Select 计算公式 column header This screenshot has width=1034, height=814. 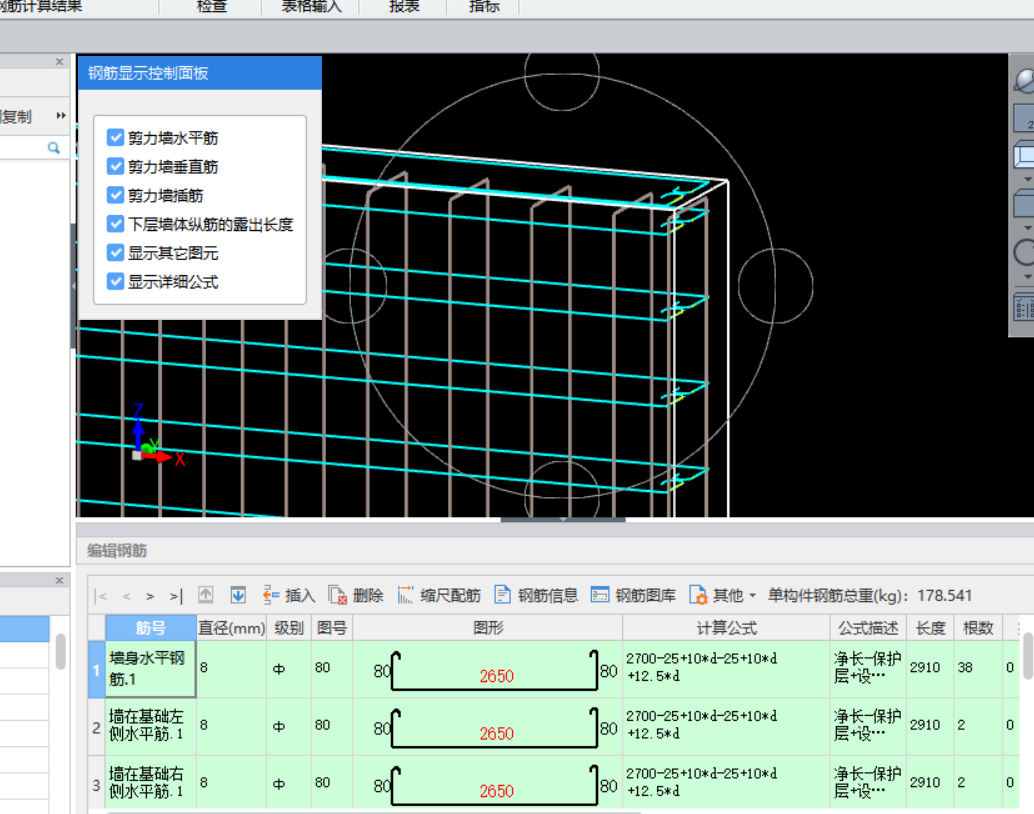click(726, 628)
